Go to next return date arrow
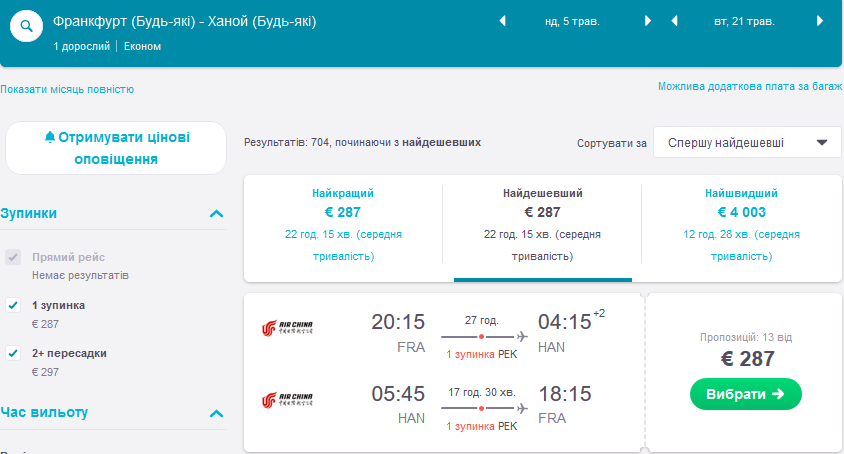The height and width of the screenshot is (454, 844). click(820, 20)
